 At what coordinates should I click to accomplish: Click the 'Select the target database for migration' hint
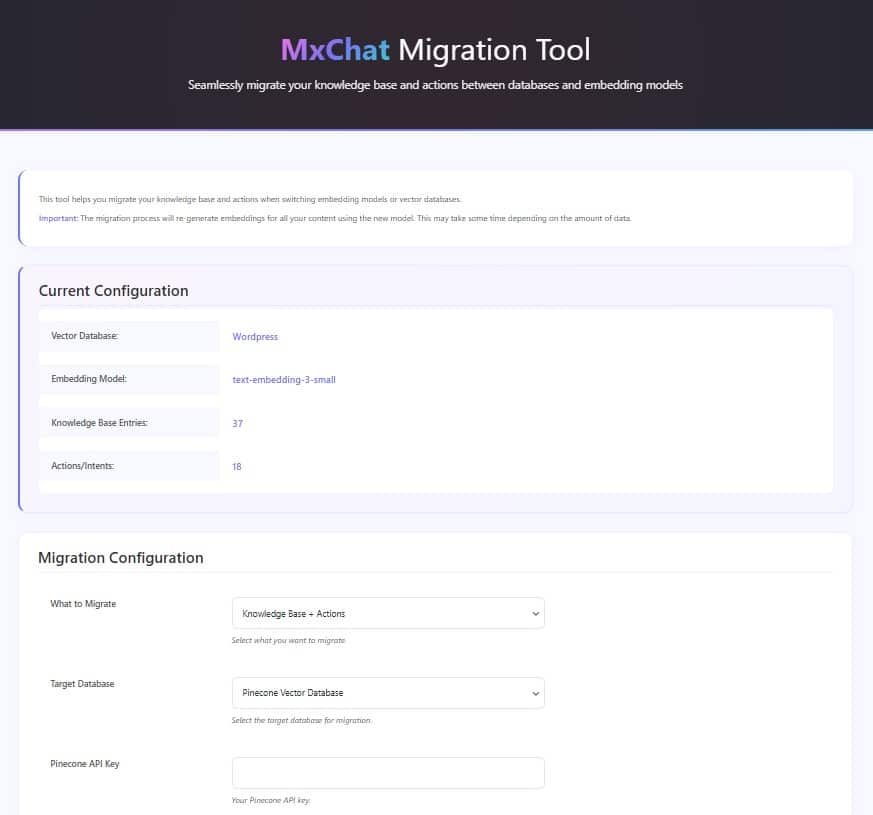click(x=301, y=720)
